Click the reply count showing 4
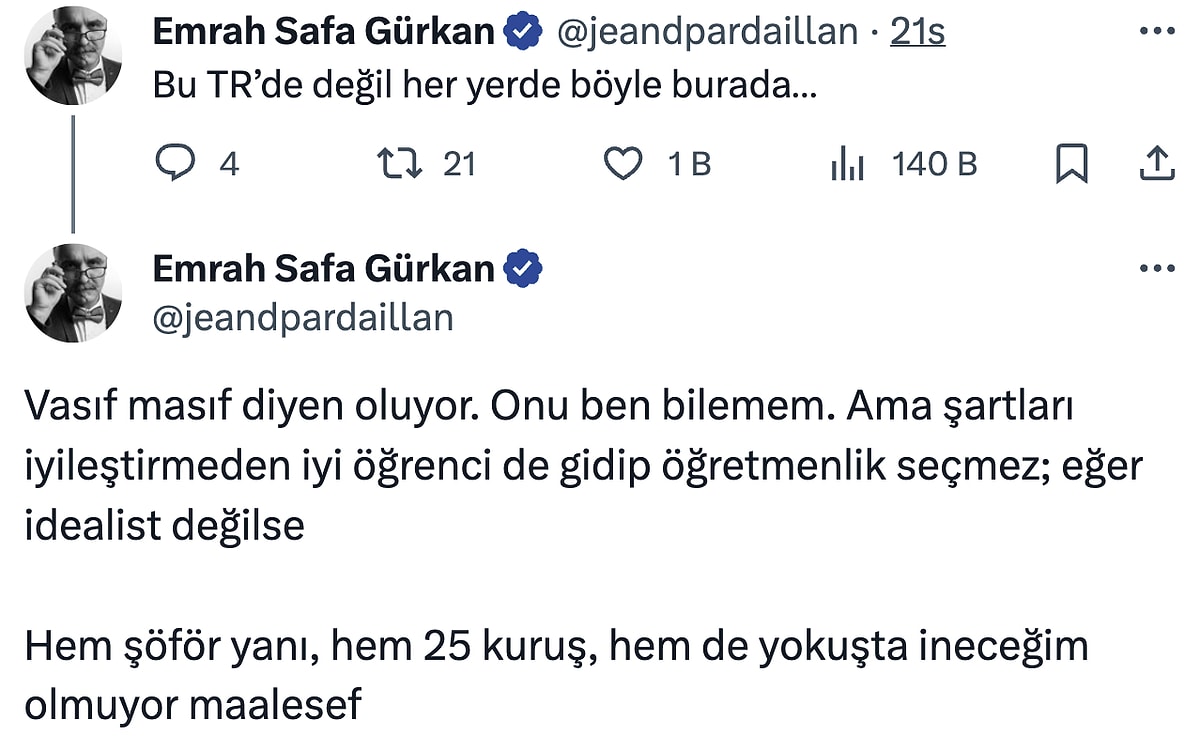Viewport: 1200px width, 747px height. click(x=228, y=163)
